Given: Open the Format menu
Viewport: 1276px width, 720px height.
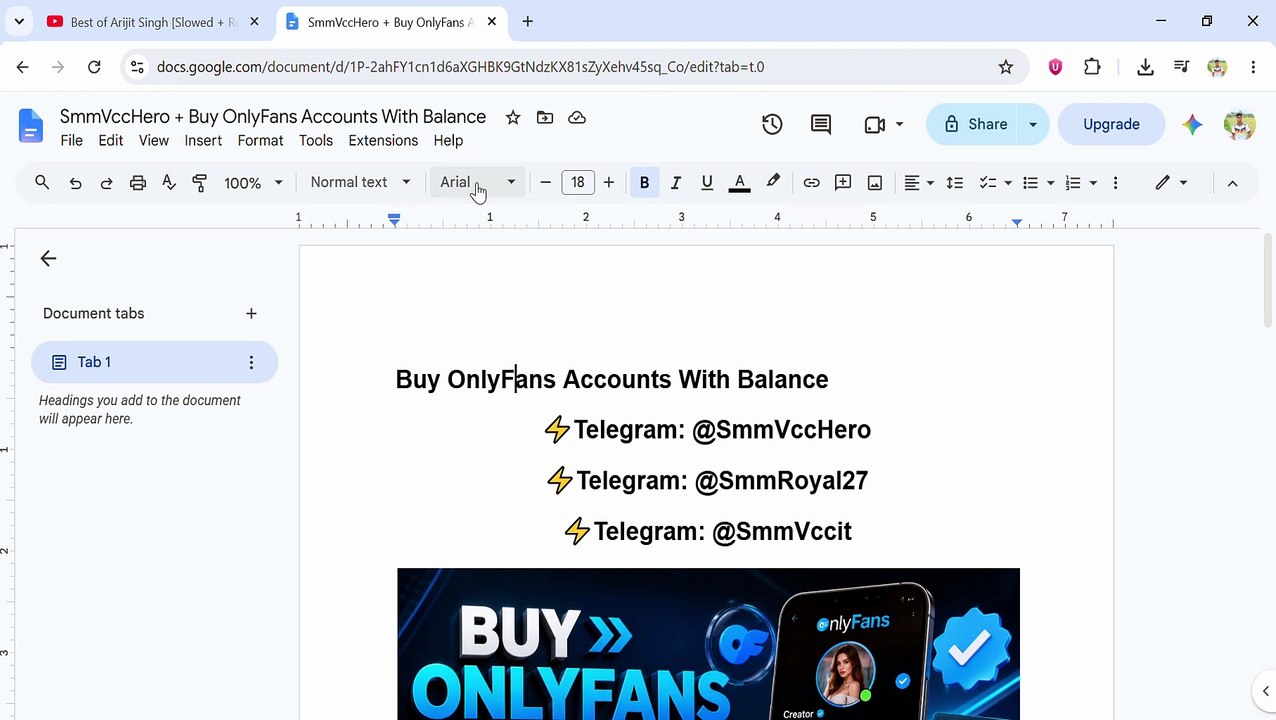Looking at the screenshot, I should [260, 141].
